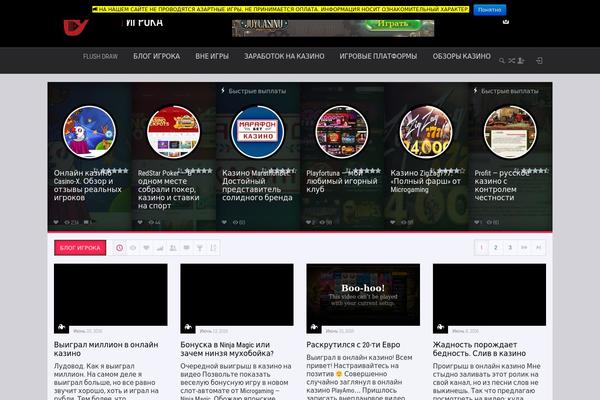
Task: Sort blog posts by latest clock icon
Action: (x=119, y=248)
